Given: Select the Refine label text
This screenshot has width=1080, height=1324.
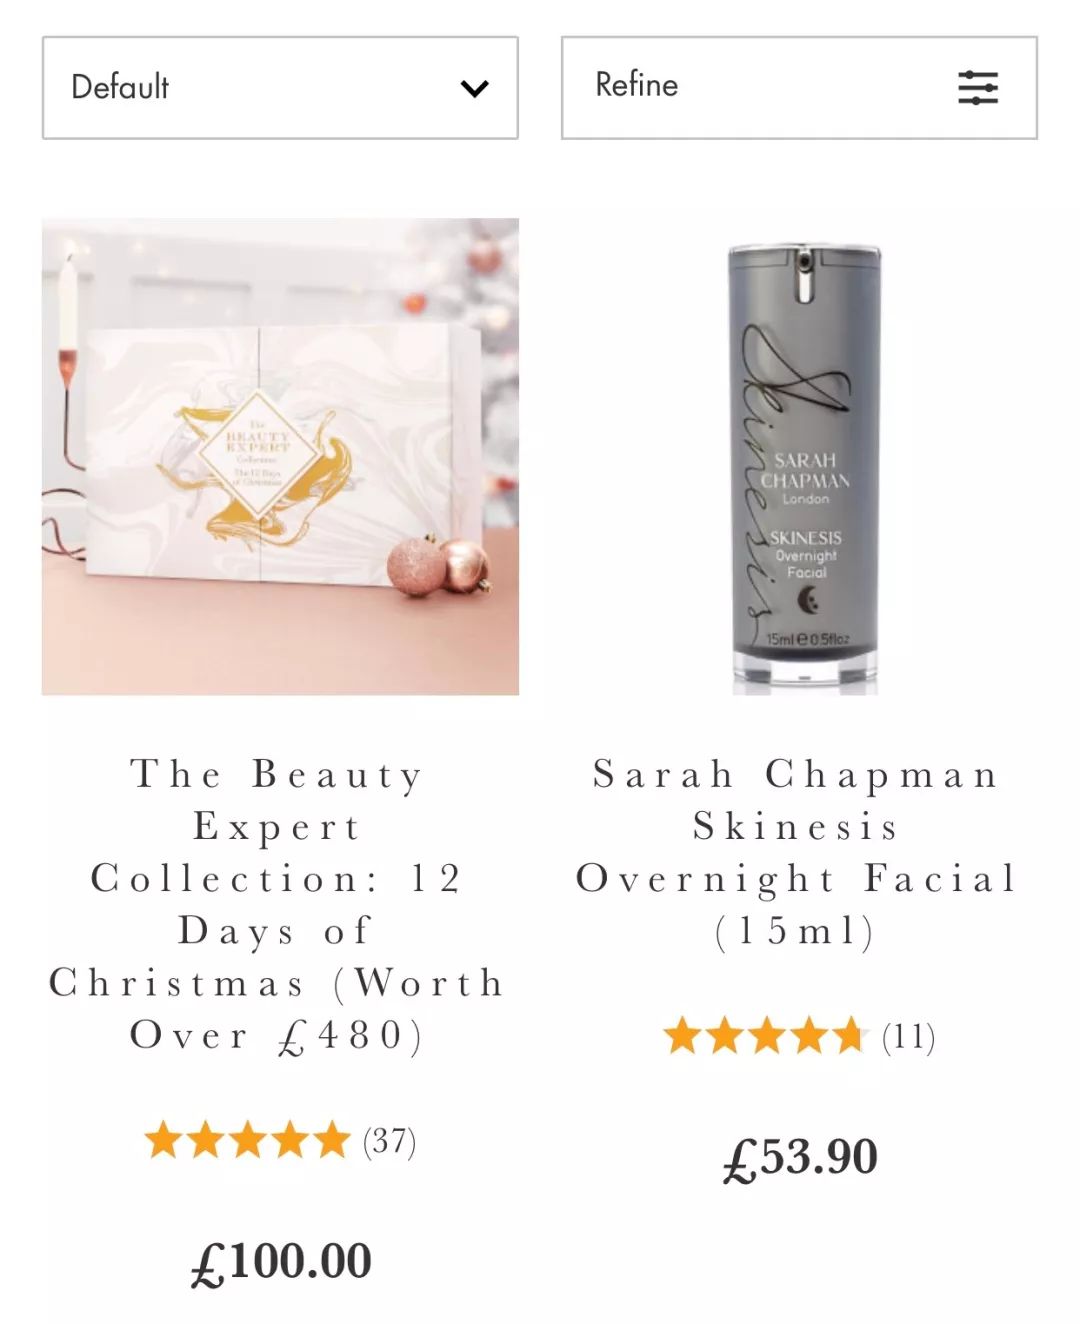Looking at the screenshot, I should (x=637, y=85).
